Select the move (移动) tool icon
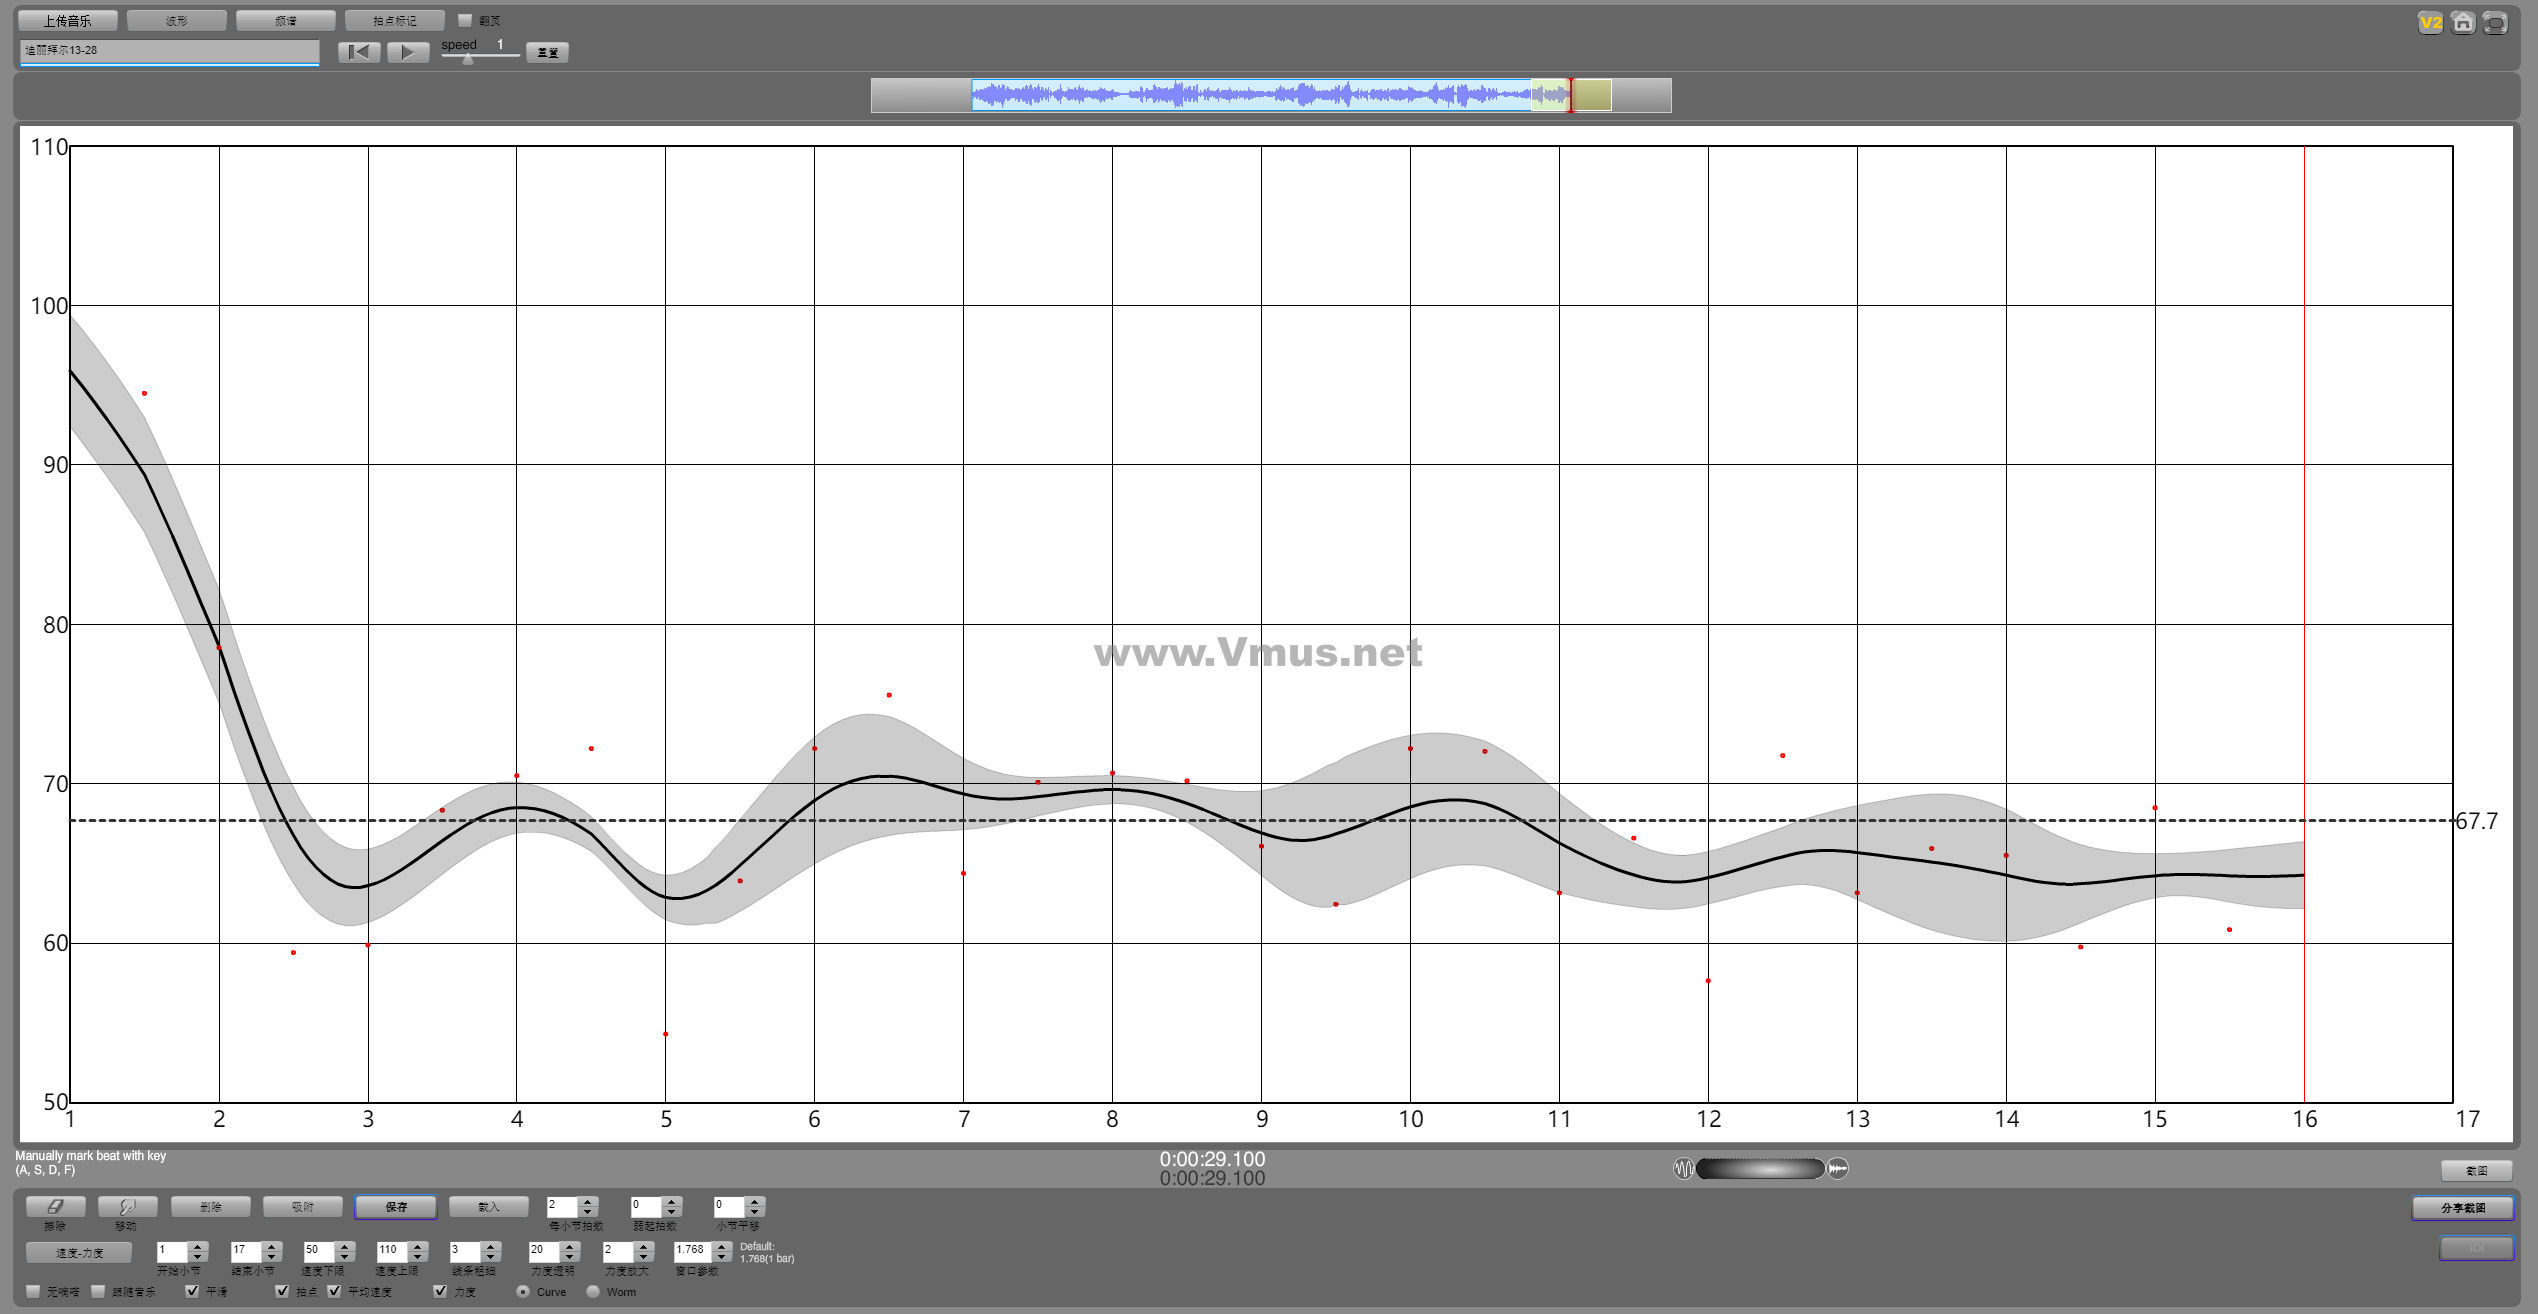The height and width of the screenshot is (1314, 2538). (x=127, y=1206)
